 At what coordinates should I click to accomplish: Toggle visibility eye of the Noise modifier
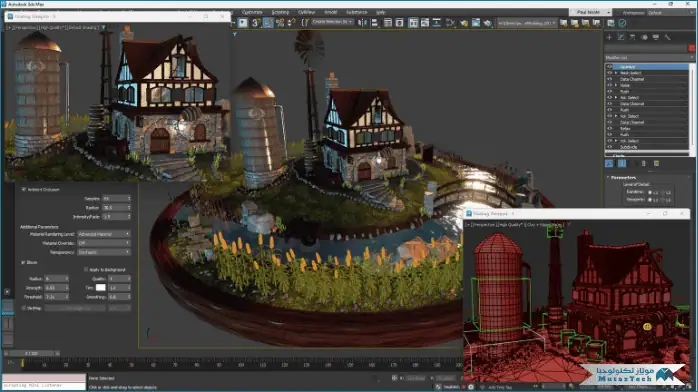point(609,85)
